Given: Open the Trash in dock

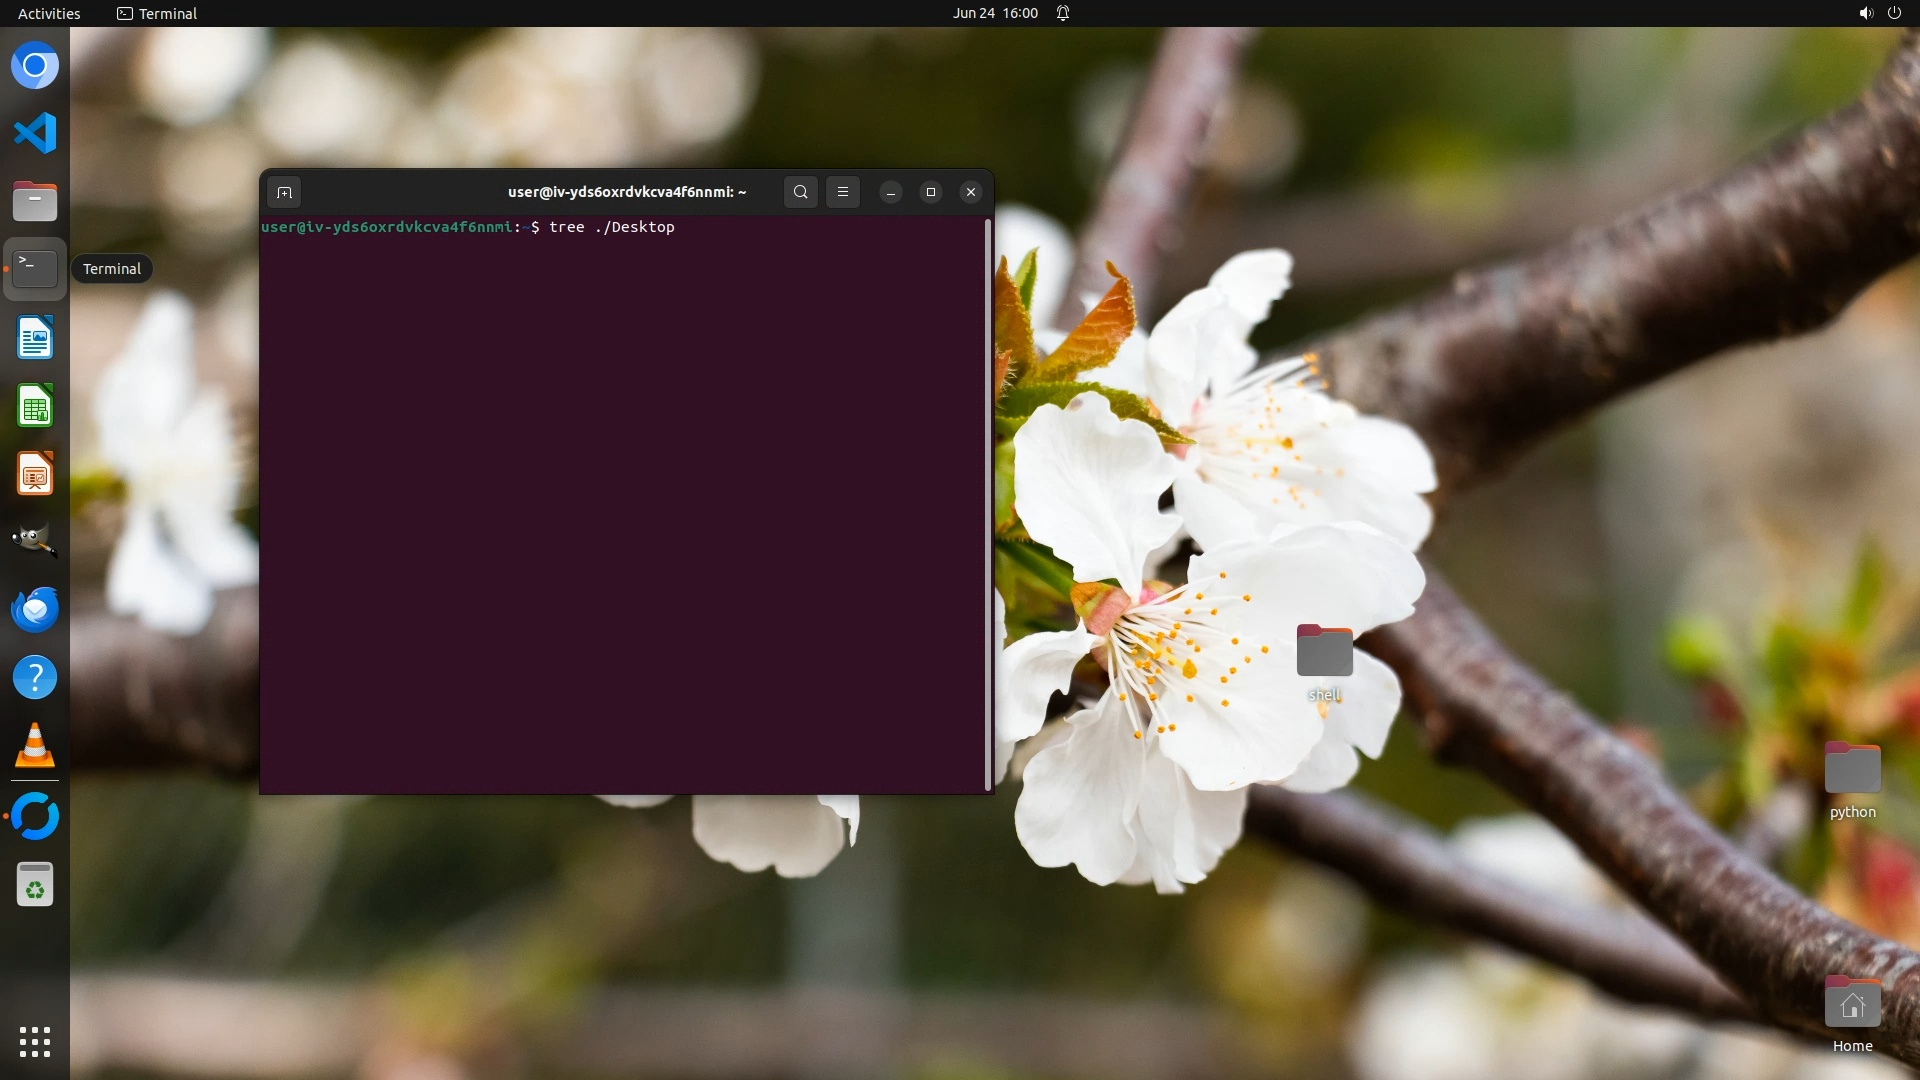Looking at the screenshot, I should [35, 885].
